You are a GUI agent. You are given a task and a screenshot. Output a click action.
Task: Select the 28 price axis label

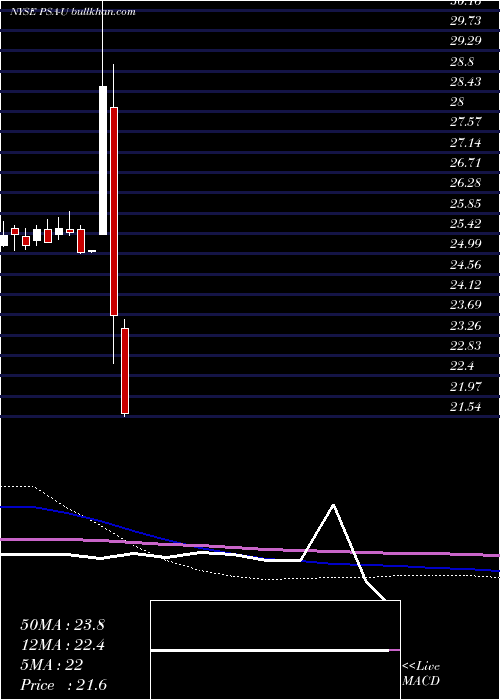[457, 102]
